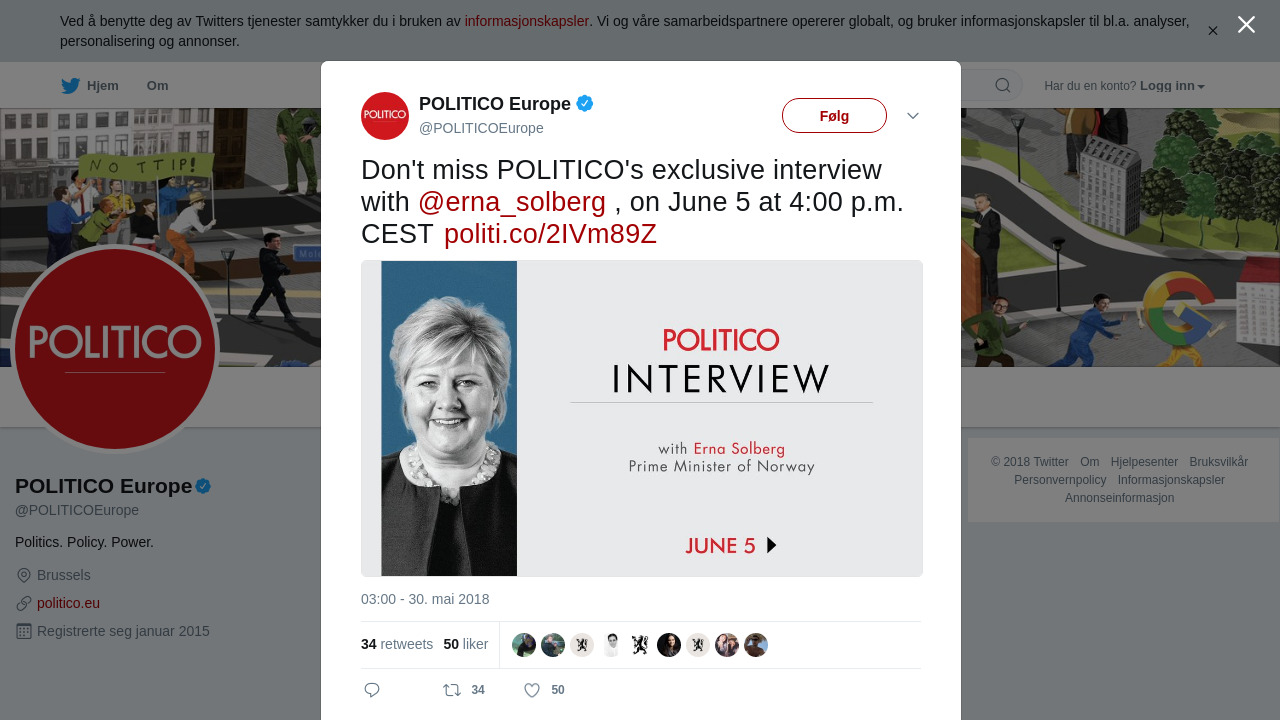Click the retweet arrows icon
The width and height of the screenshot is (1280, 720).
[x=452, y=690]
